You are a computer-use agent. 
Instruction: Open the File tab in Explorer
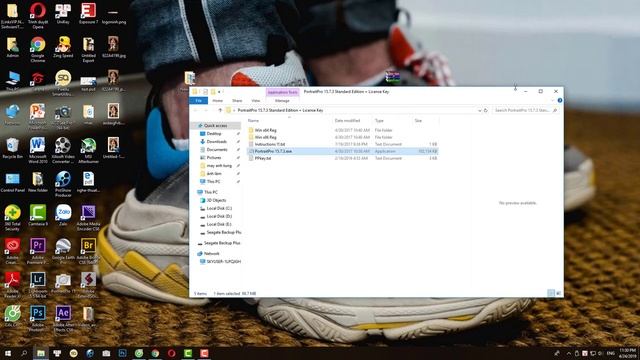pos(199,100)
